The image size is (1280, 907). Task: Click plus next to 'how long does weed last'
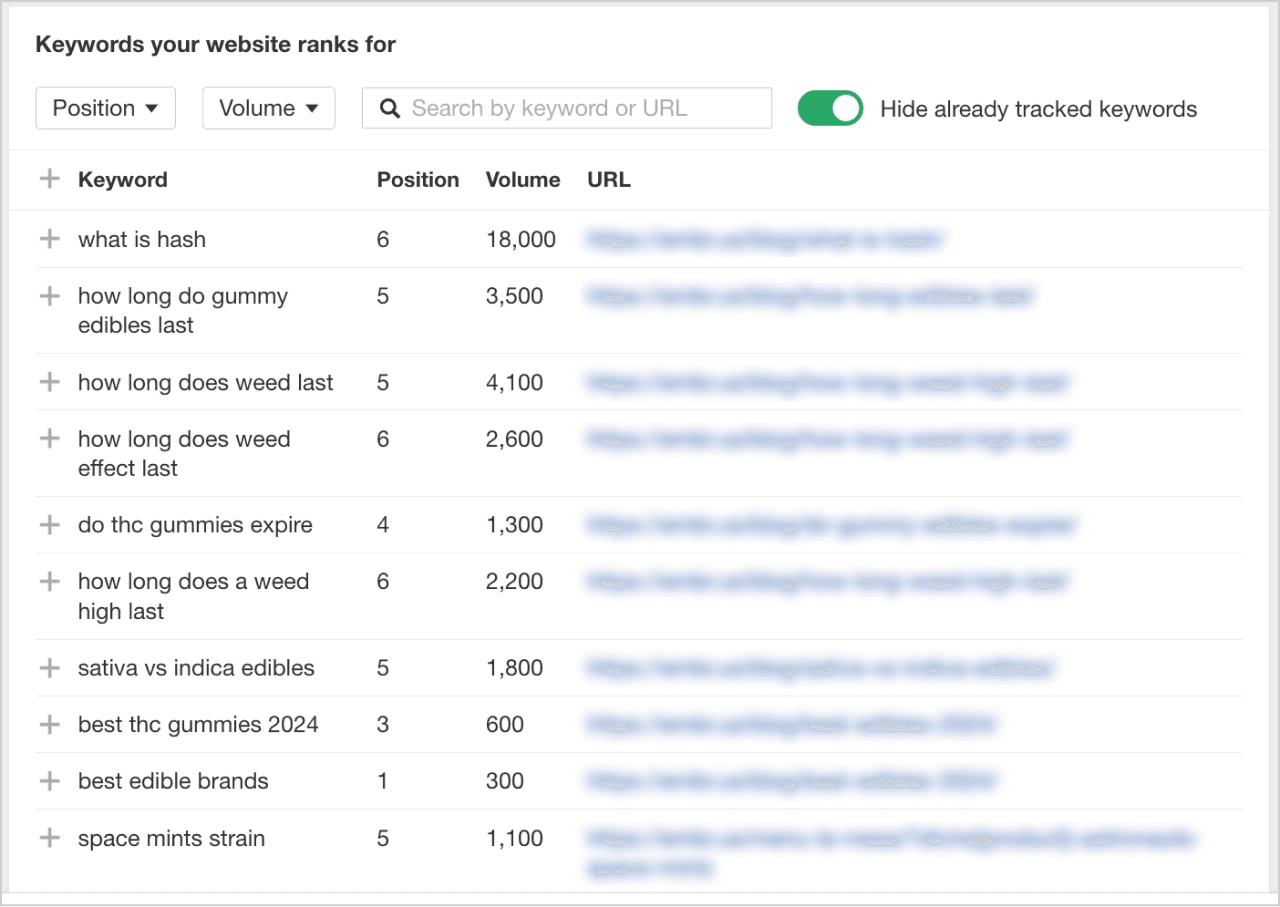(x=49, y=382)
